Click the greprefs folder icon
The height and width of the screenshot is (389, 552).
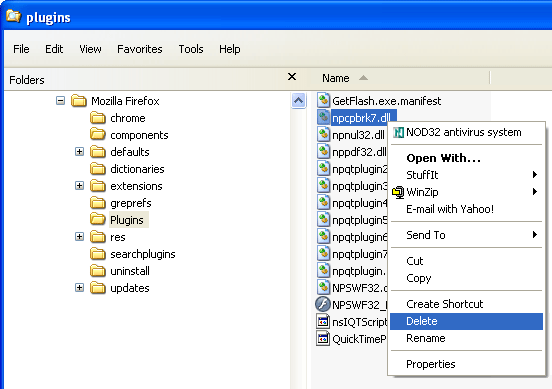[98, 203]
